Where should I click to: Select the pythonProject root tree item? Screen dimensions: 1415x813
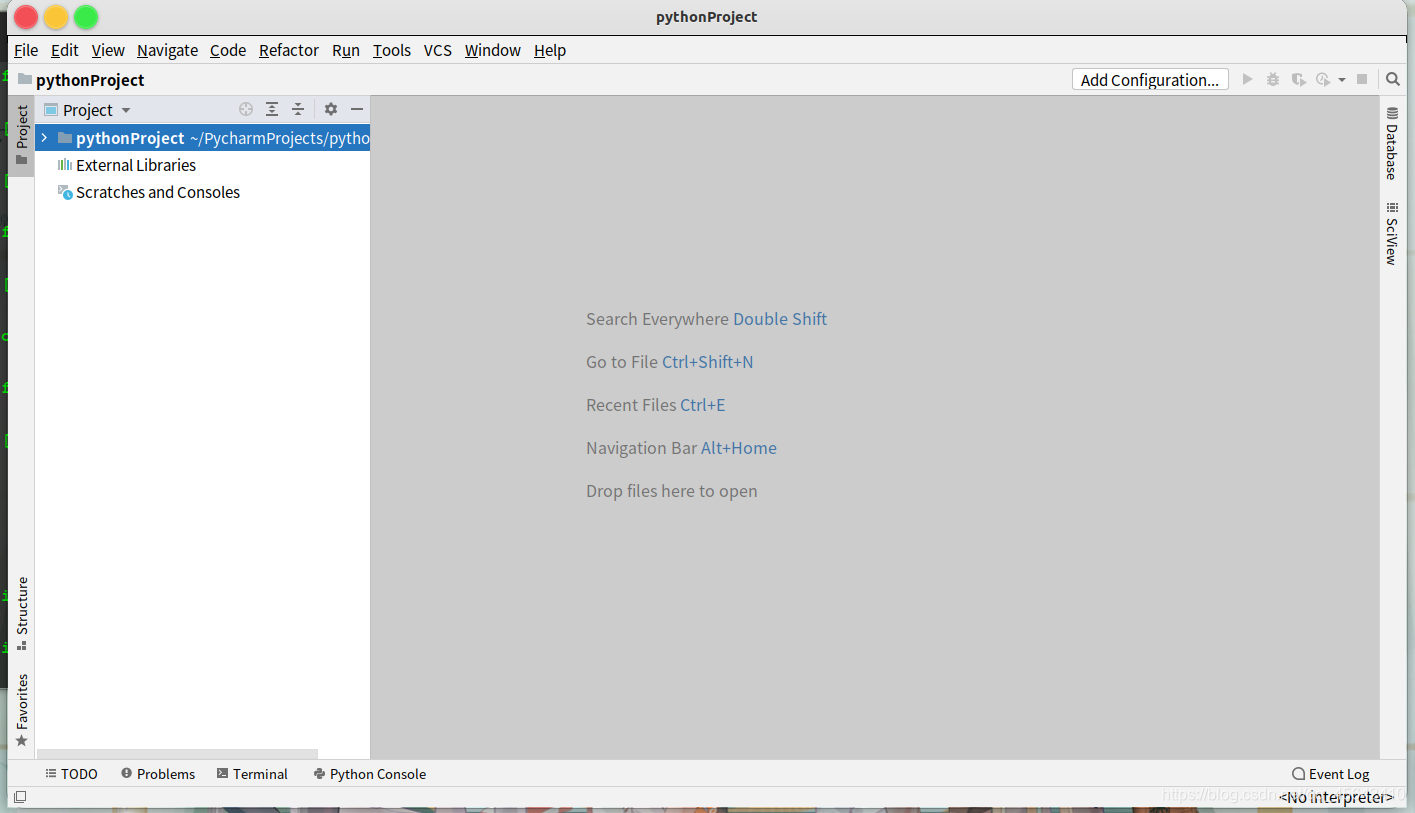click(203, 138)
